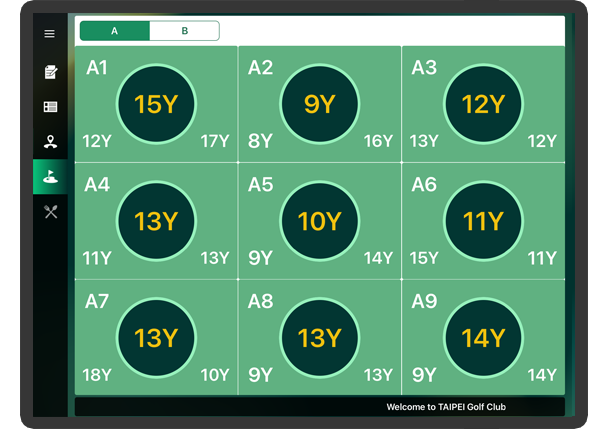Screen dimensions: 605x429
Task: Open the hamburger menu
Action: [x=50, y=34]
